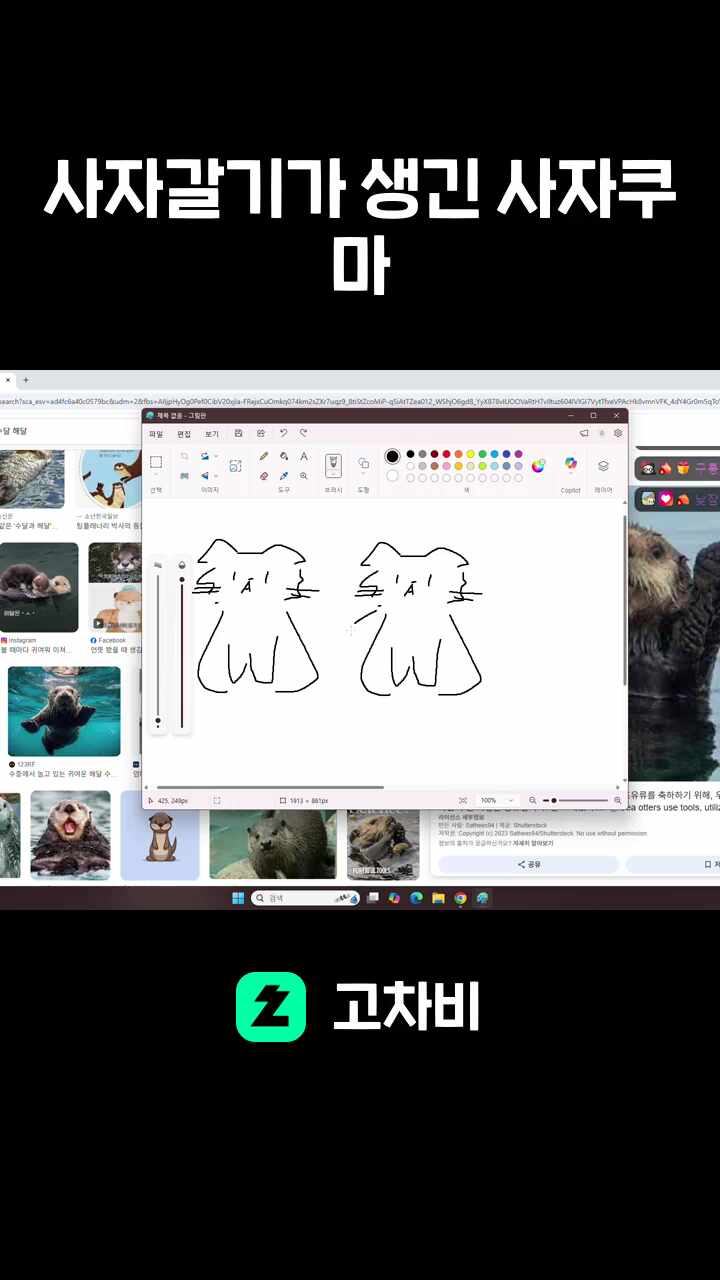Click the Redo arrow in Paint
The image size is (720, 1280).
pyautogui.click(x=303, y=433)
